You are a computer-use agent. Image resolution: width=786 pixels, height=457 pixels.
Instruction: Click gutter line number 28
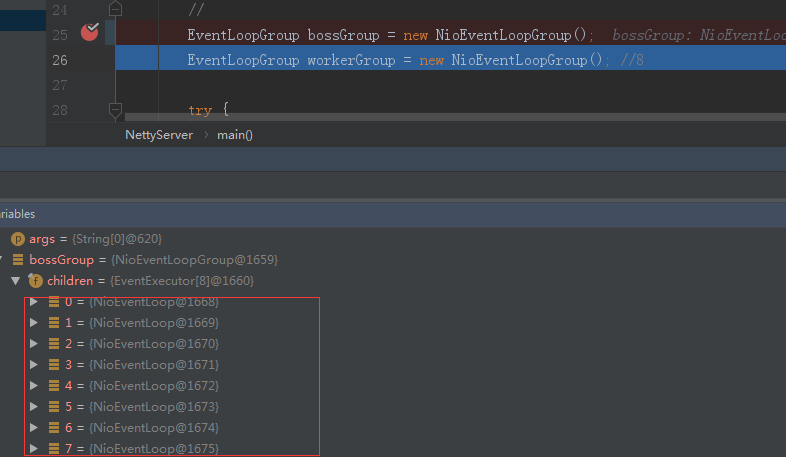pos(60,110)
